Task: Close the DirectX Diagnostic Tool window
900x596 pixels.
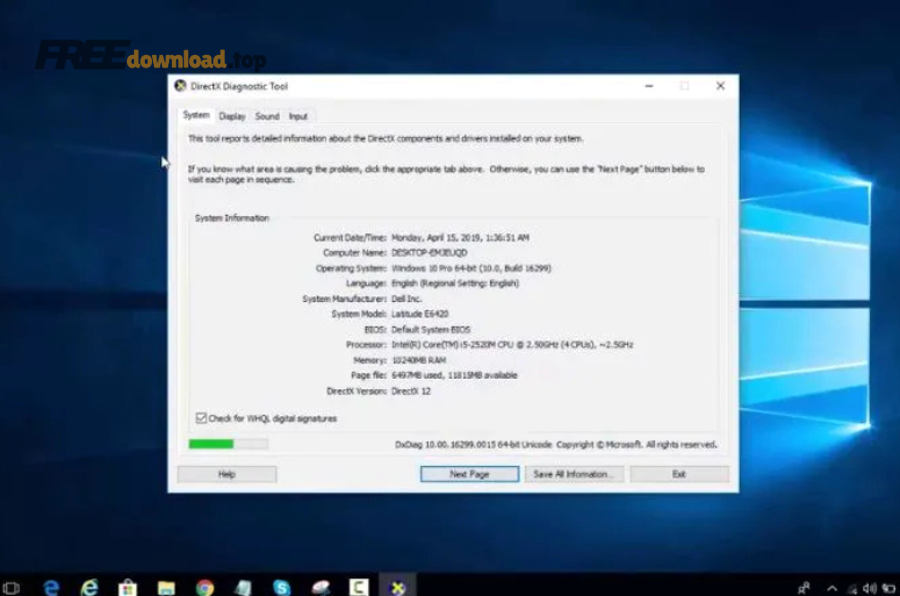Action: (720, 86)
